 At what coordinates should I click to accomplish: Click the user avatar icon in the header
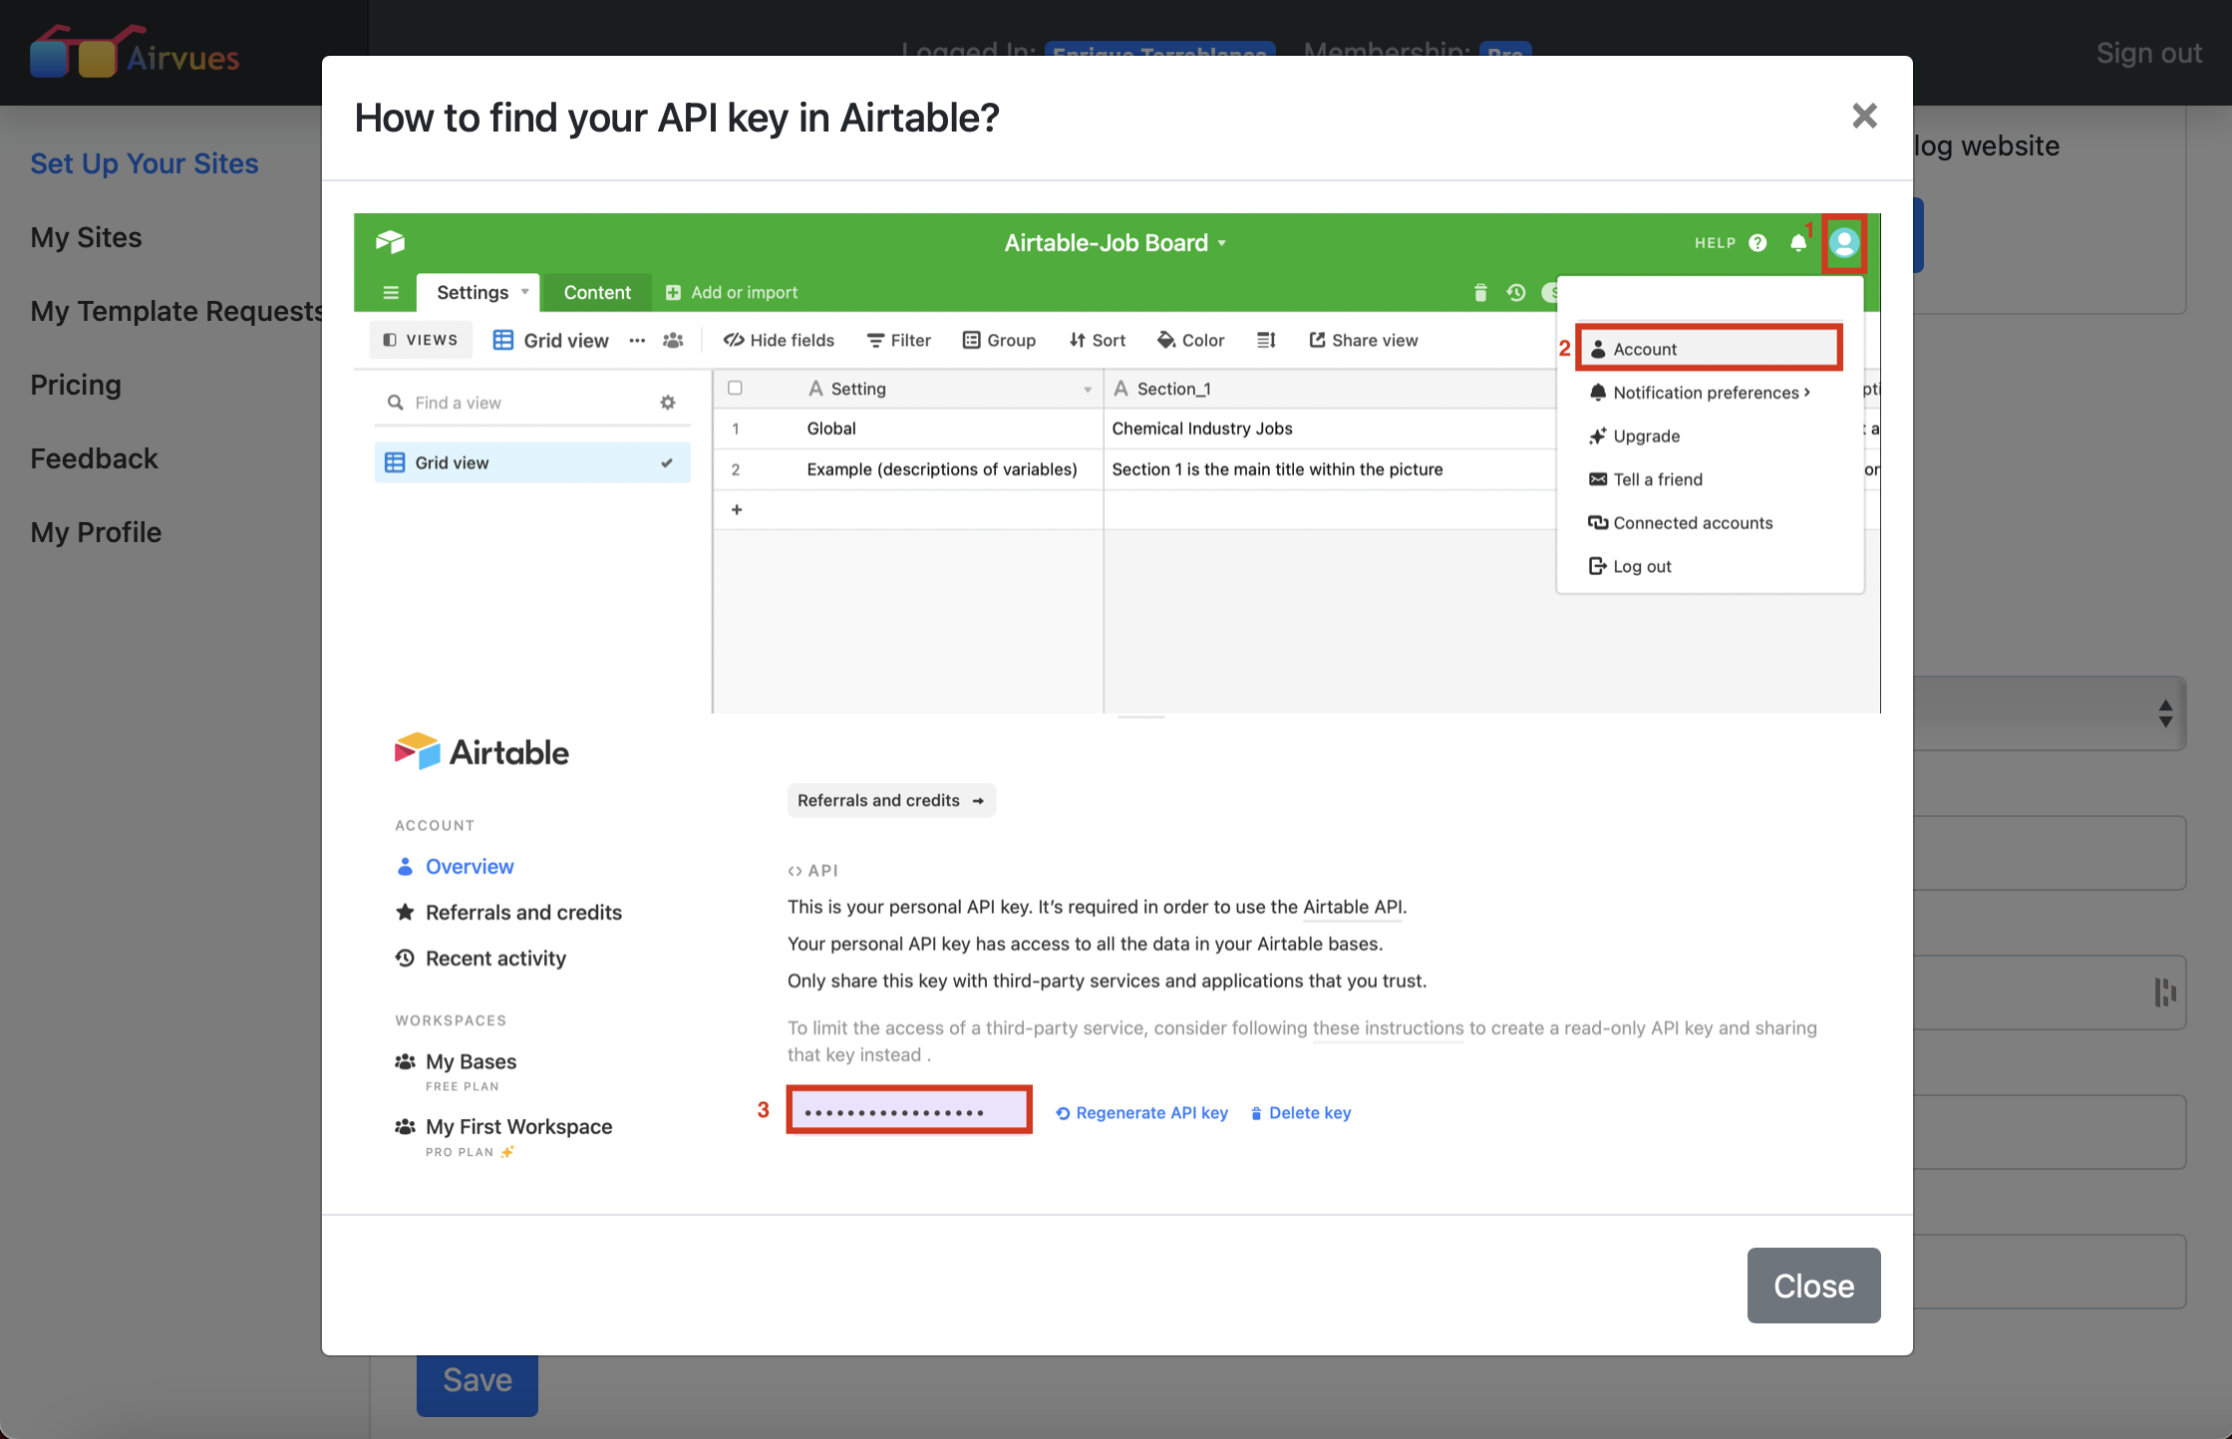[x=1843, y=242]
